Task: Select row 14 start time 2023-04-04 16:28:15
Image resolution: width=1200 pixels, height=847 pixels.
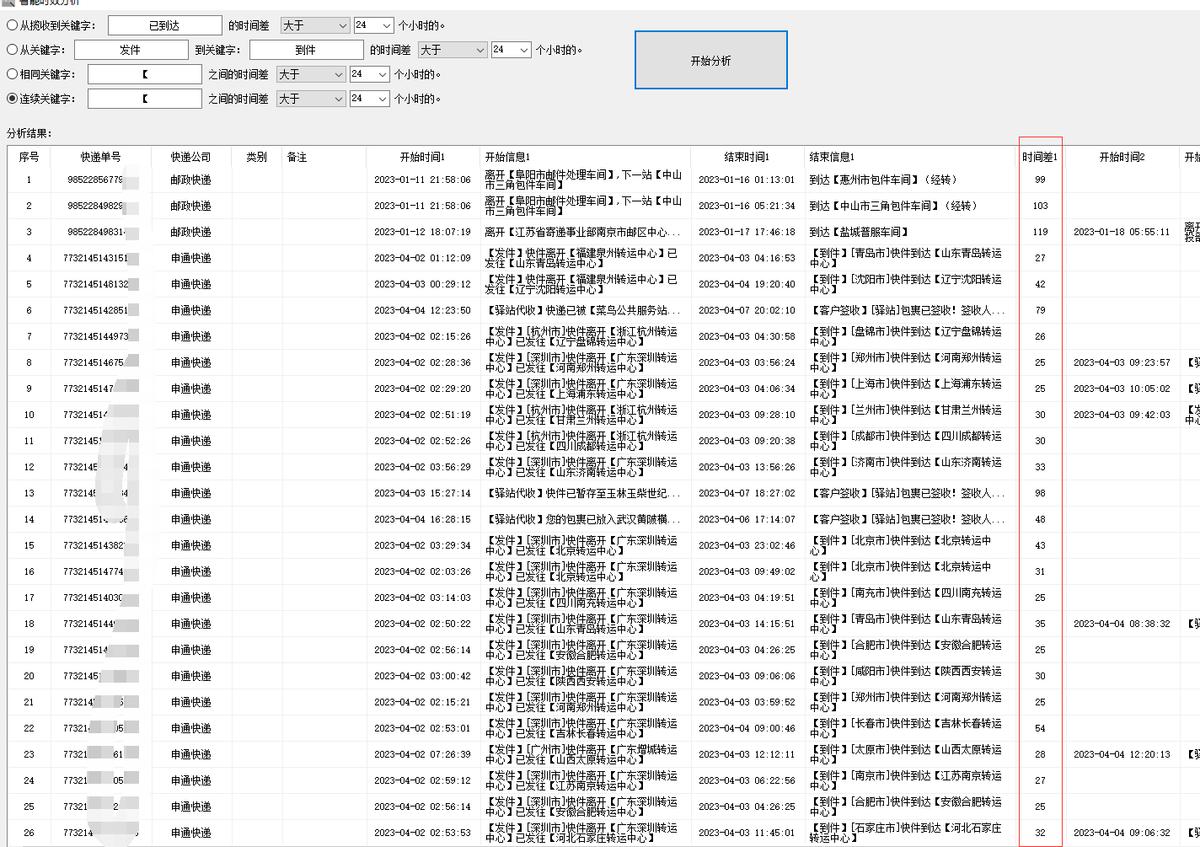Action: [x=422, y=519]
